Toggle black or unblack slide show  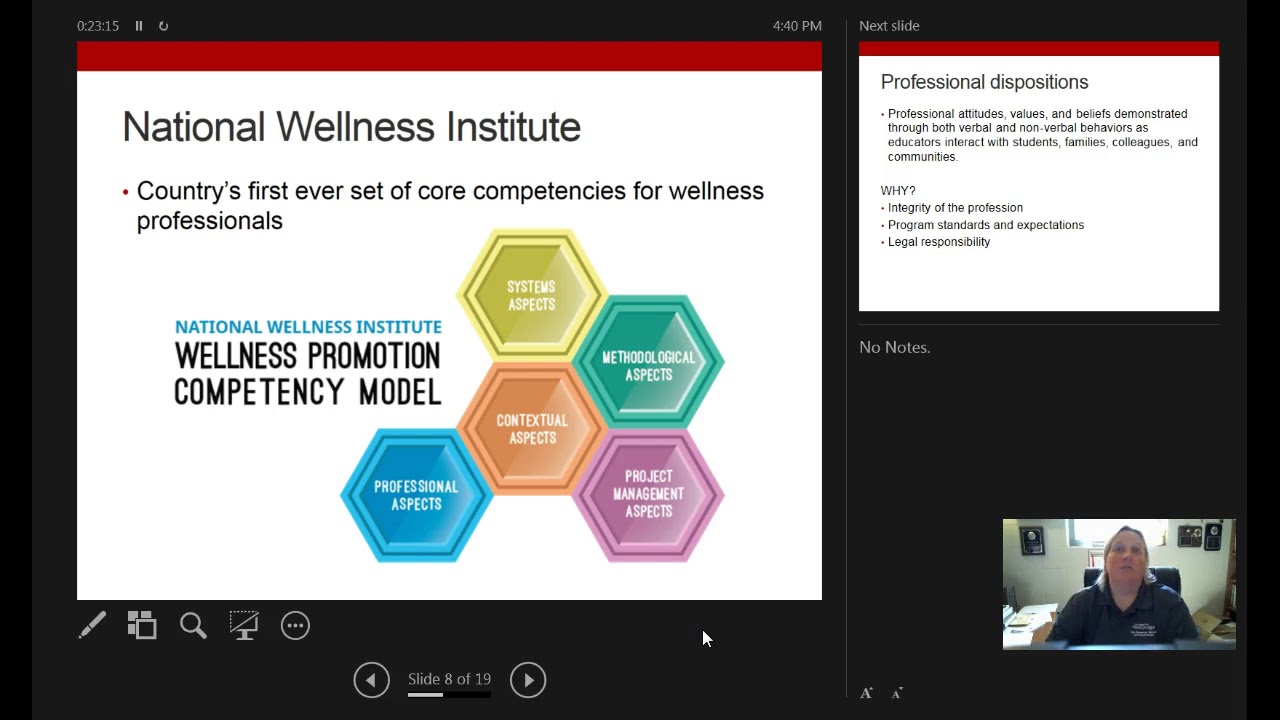click(244, 625)
